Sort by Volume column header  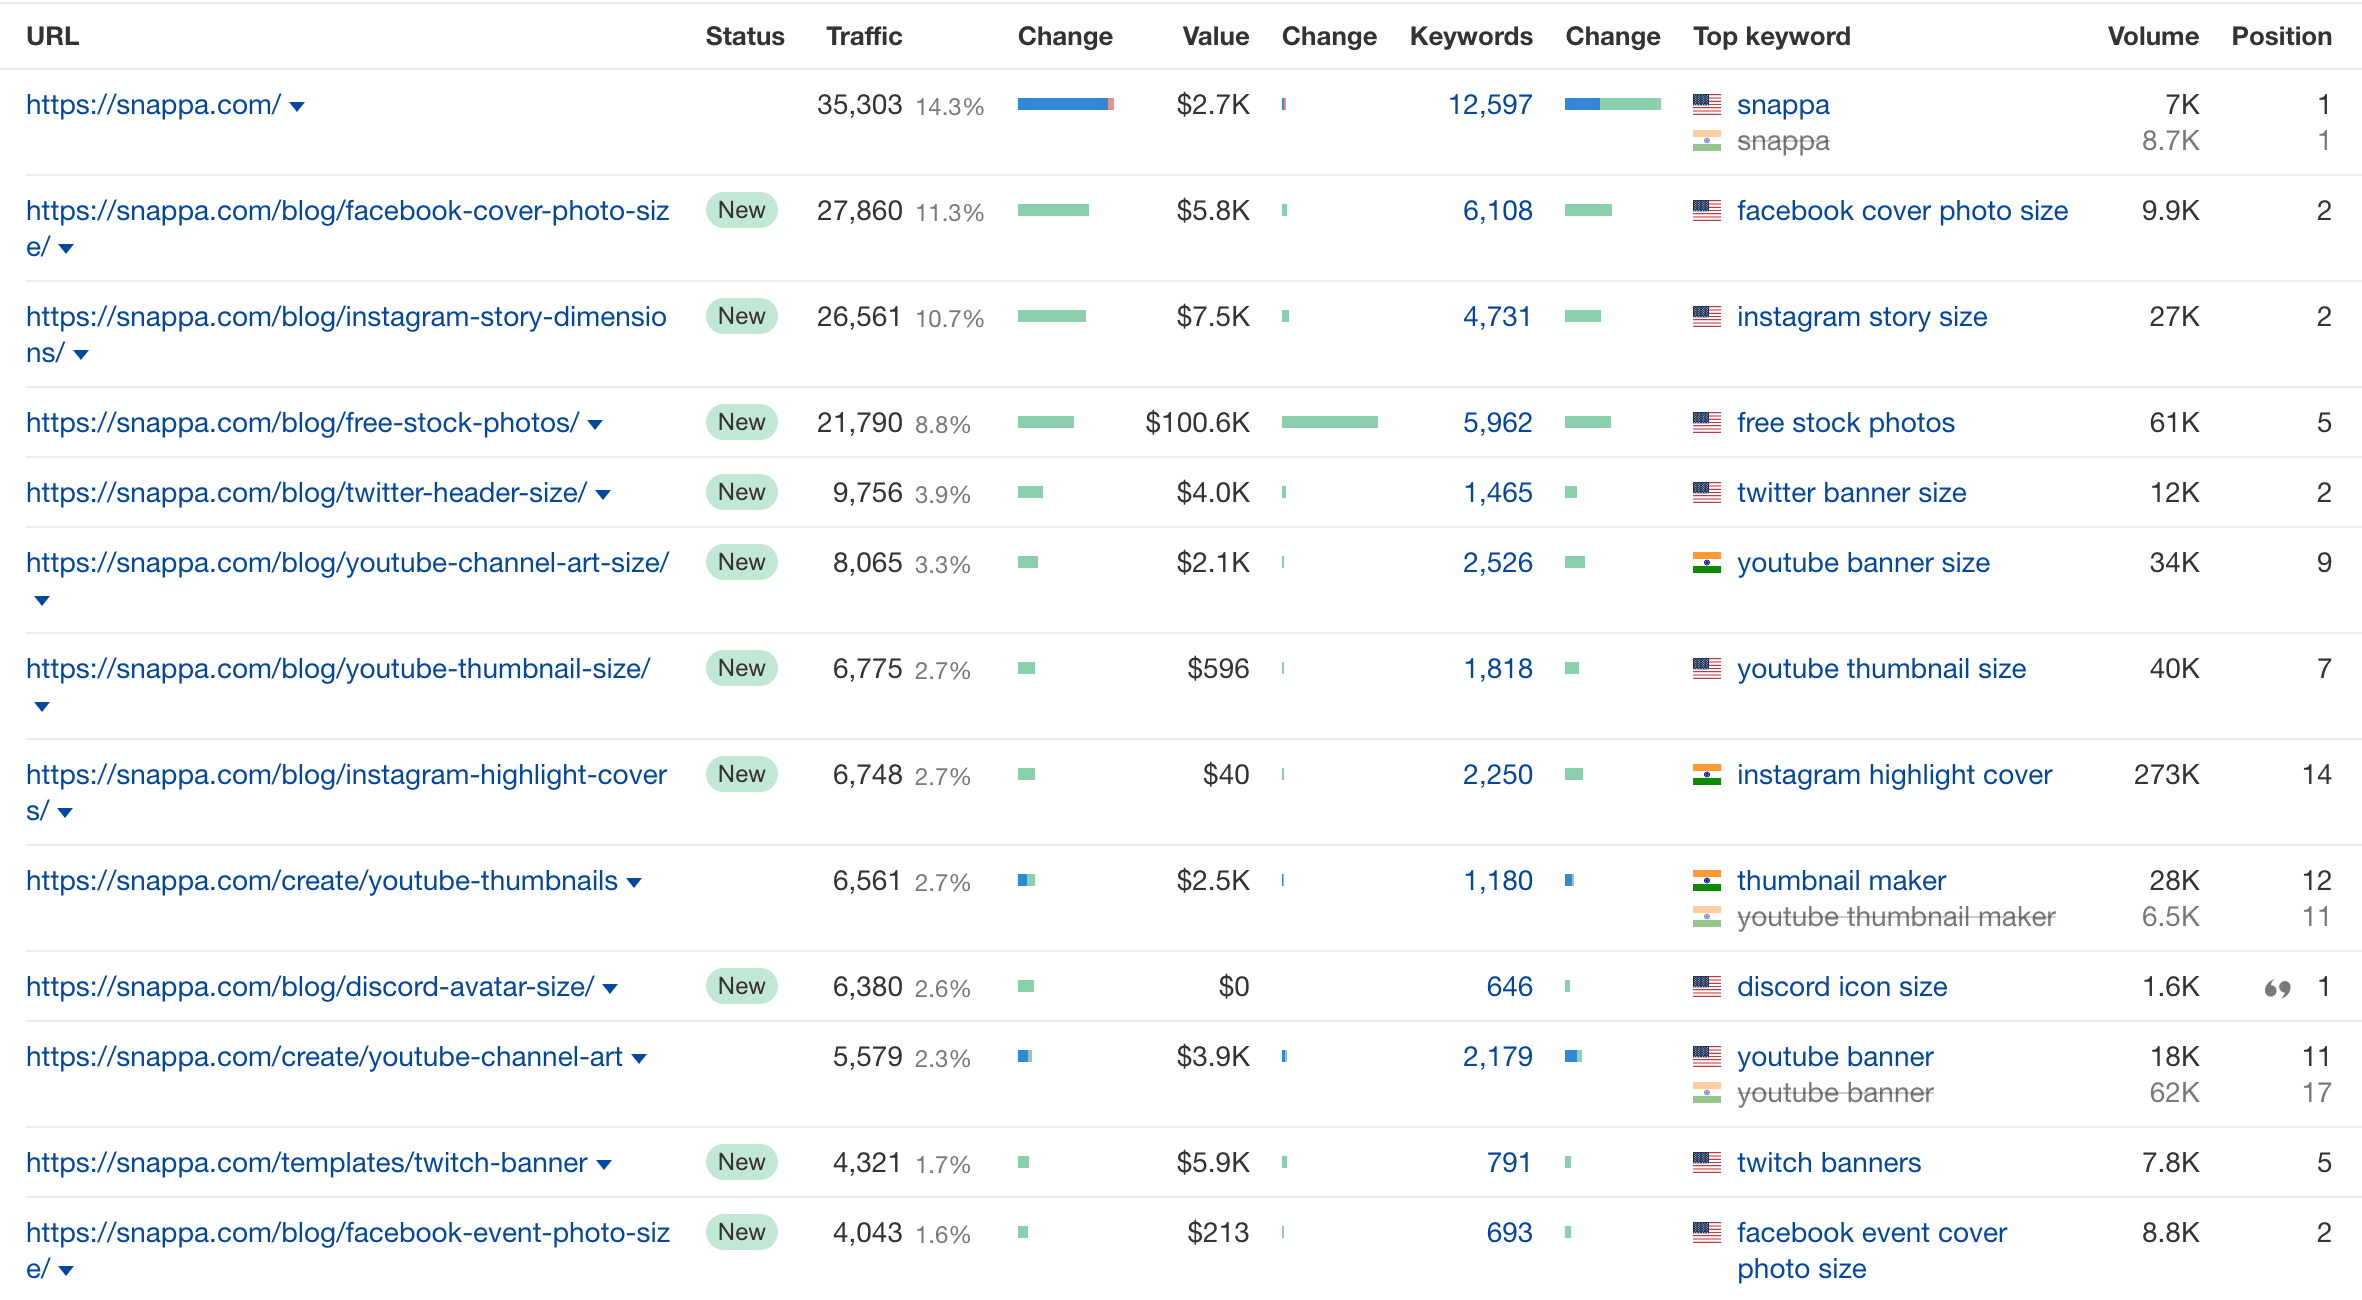[x=2153, y=37]
